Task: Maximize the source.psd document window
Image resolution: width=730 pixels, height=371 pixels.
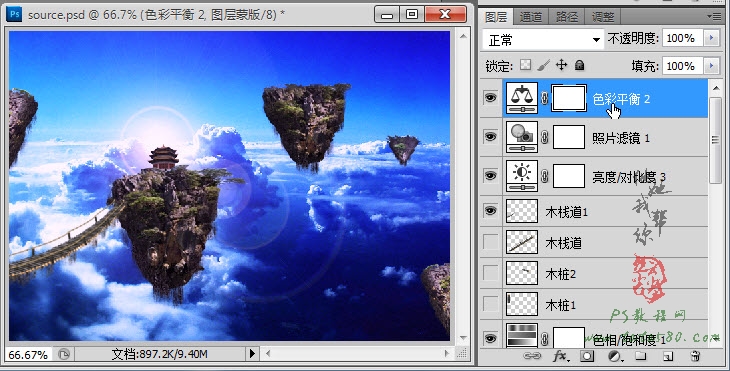Action: coord(412,15)
